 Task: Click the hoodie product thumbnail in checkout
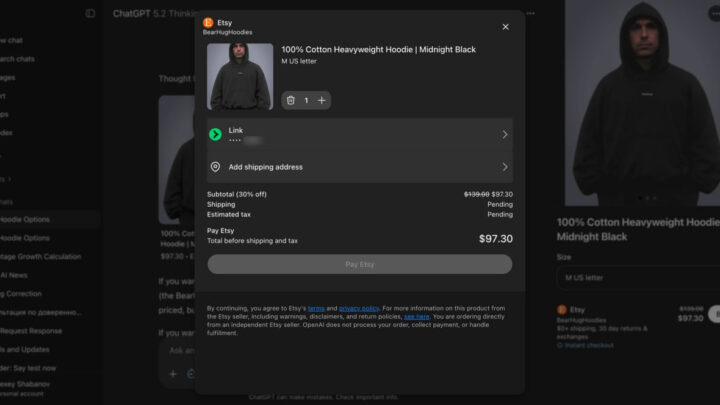tap(240, 76)
